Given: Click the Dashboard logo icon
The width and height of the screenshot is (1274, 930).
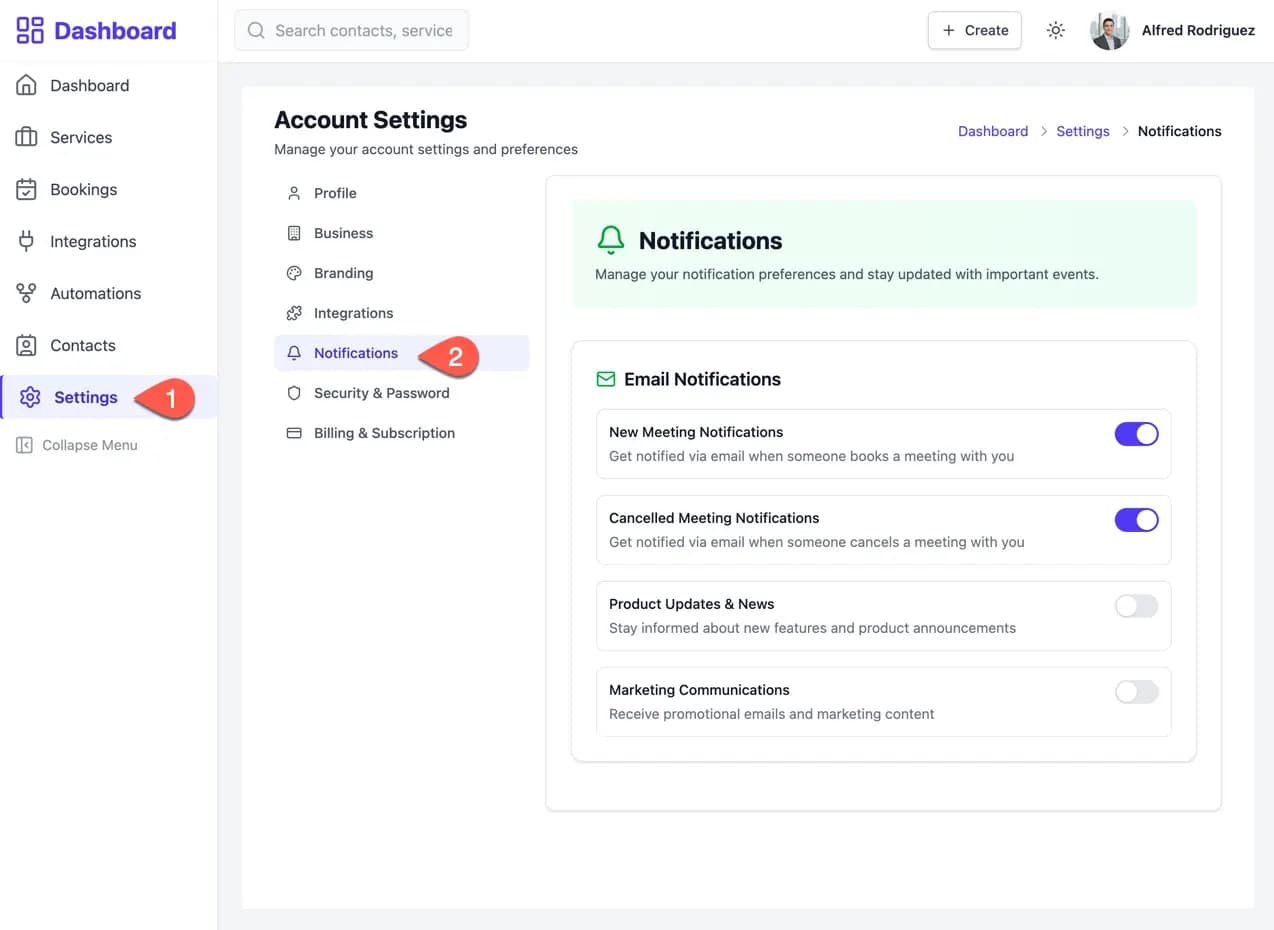Looking at the screenshot, I should click(x=30, y=30).
